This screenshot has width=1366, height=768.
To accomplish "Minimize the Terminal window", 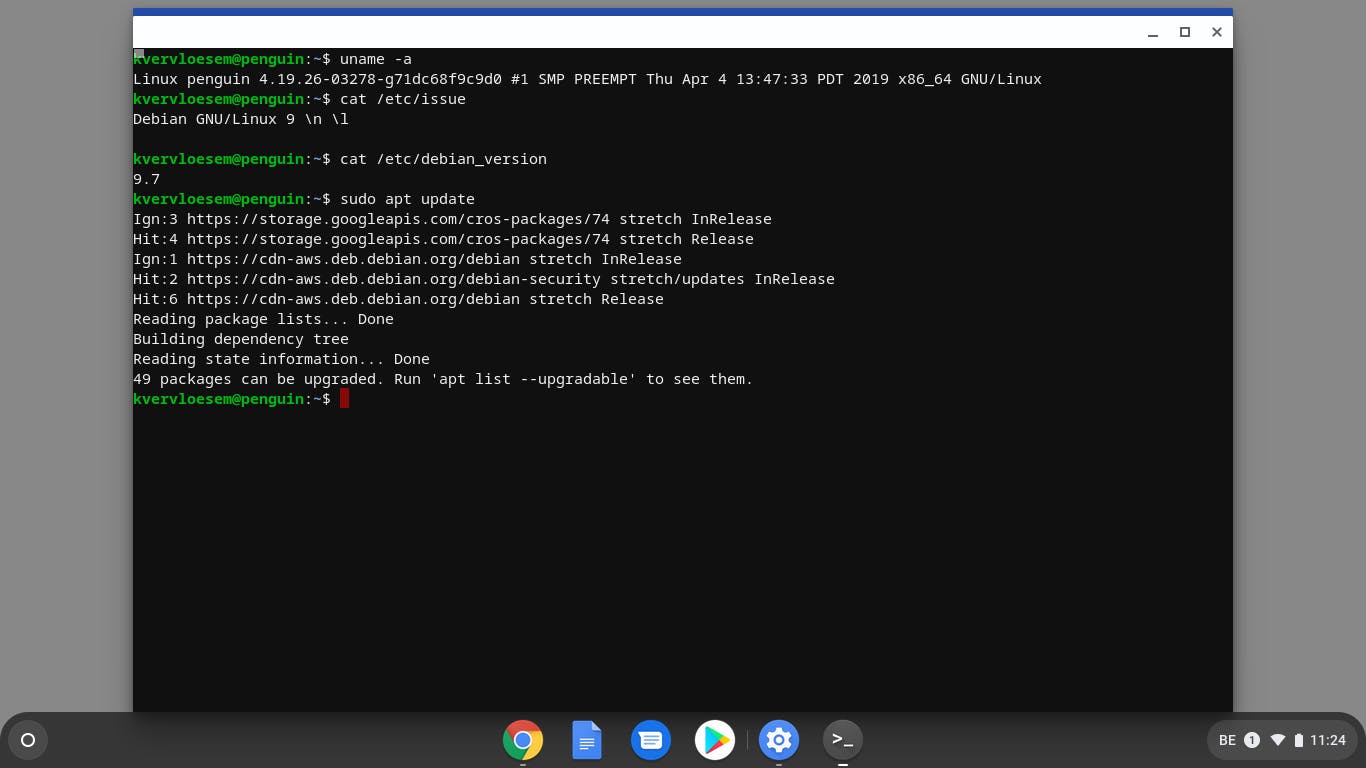I will [1153, 32].
